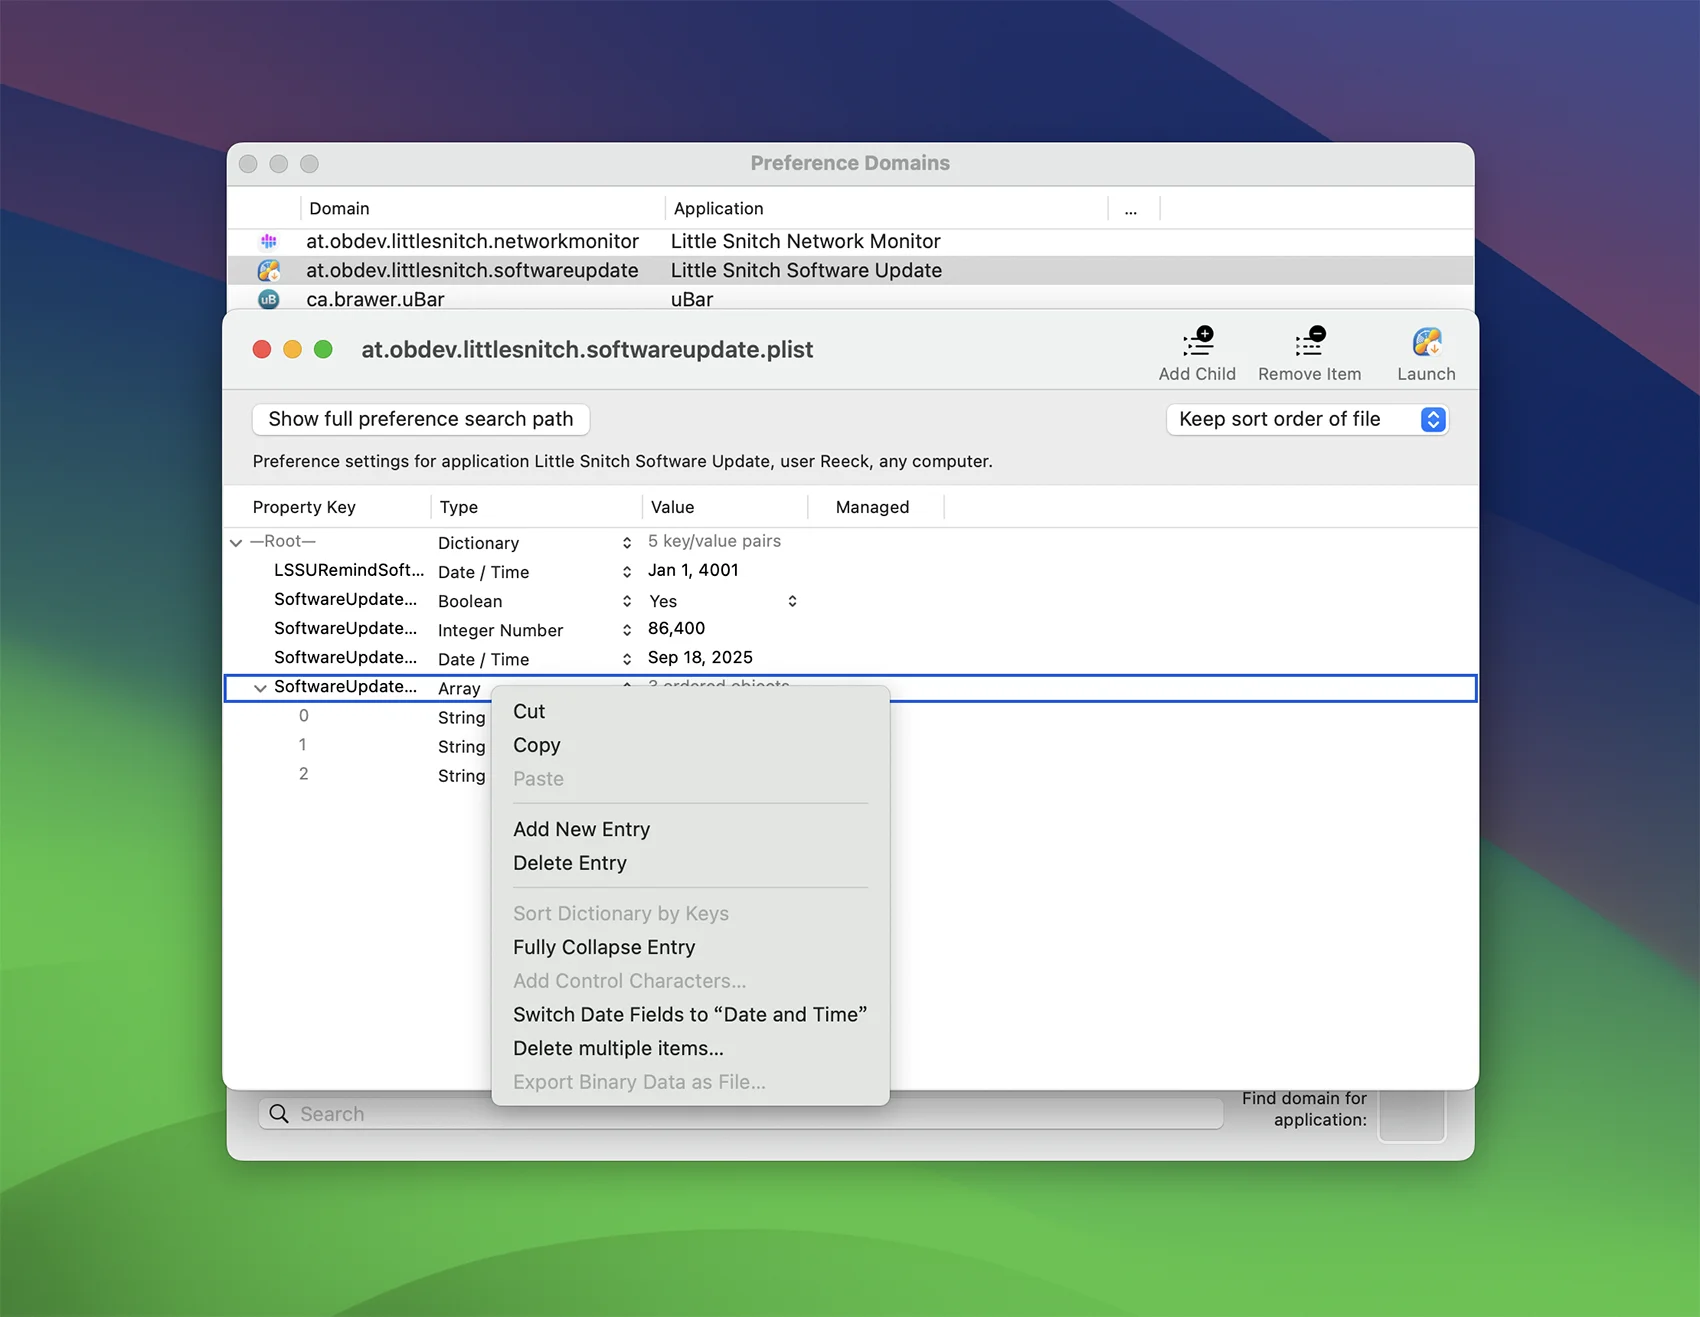1700x1317 pixels.
Task: Close the plist editor window
Action: pos(262,349)
